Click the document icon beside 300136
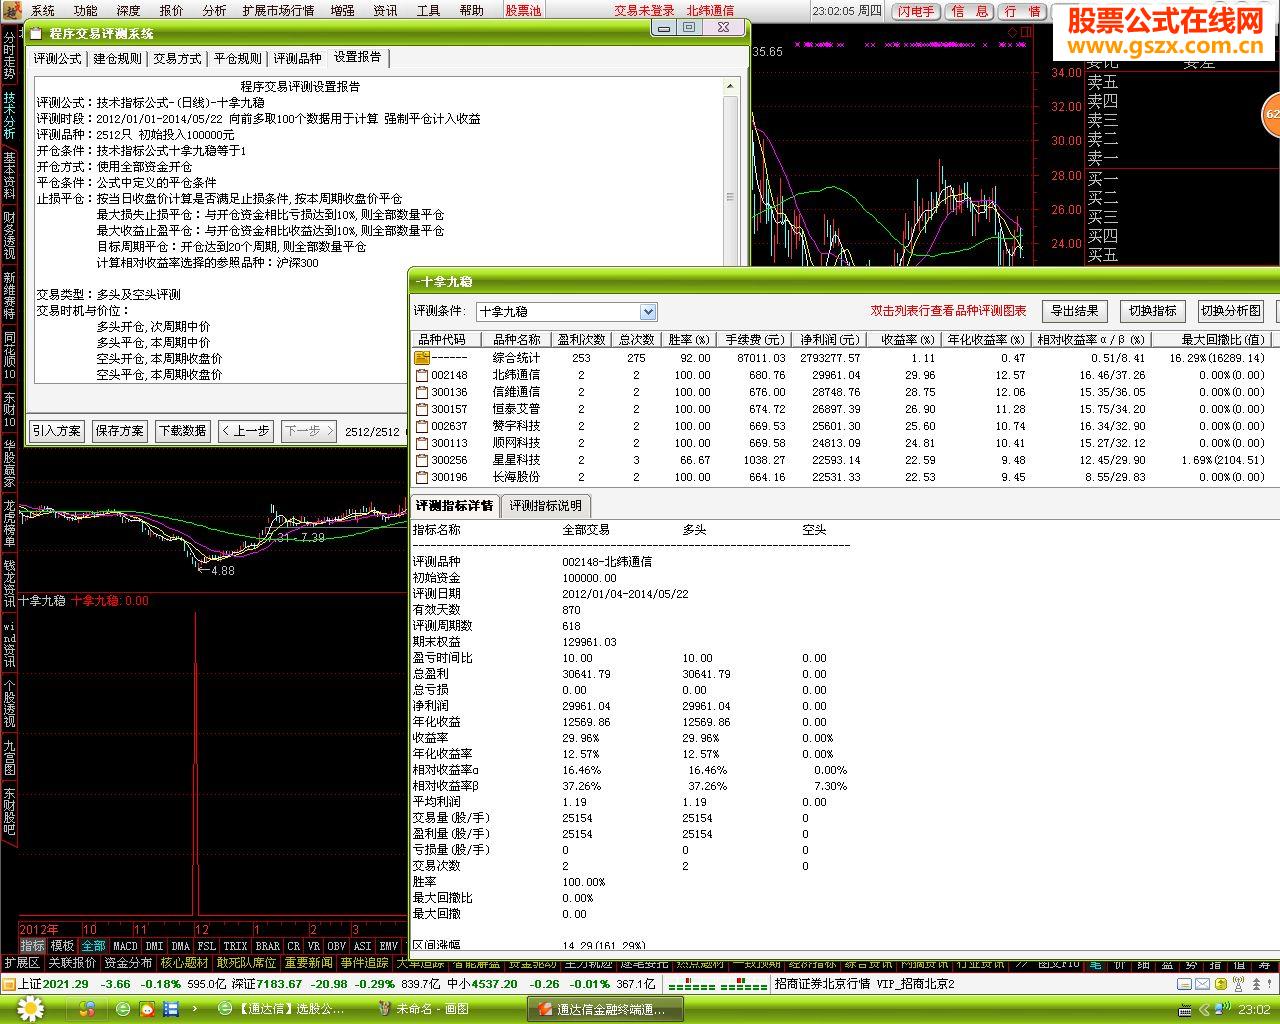The height and width of the screenshot is (1024, 1280). click(x=421, y=392)
